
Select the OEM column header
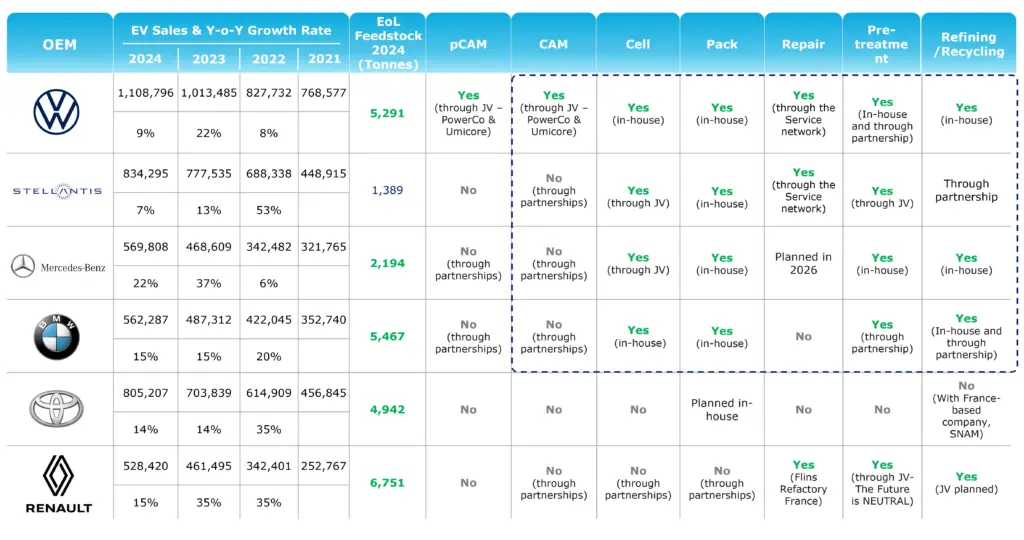(59, 44)
